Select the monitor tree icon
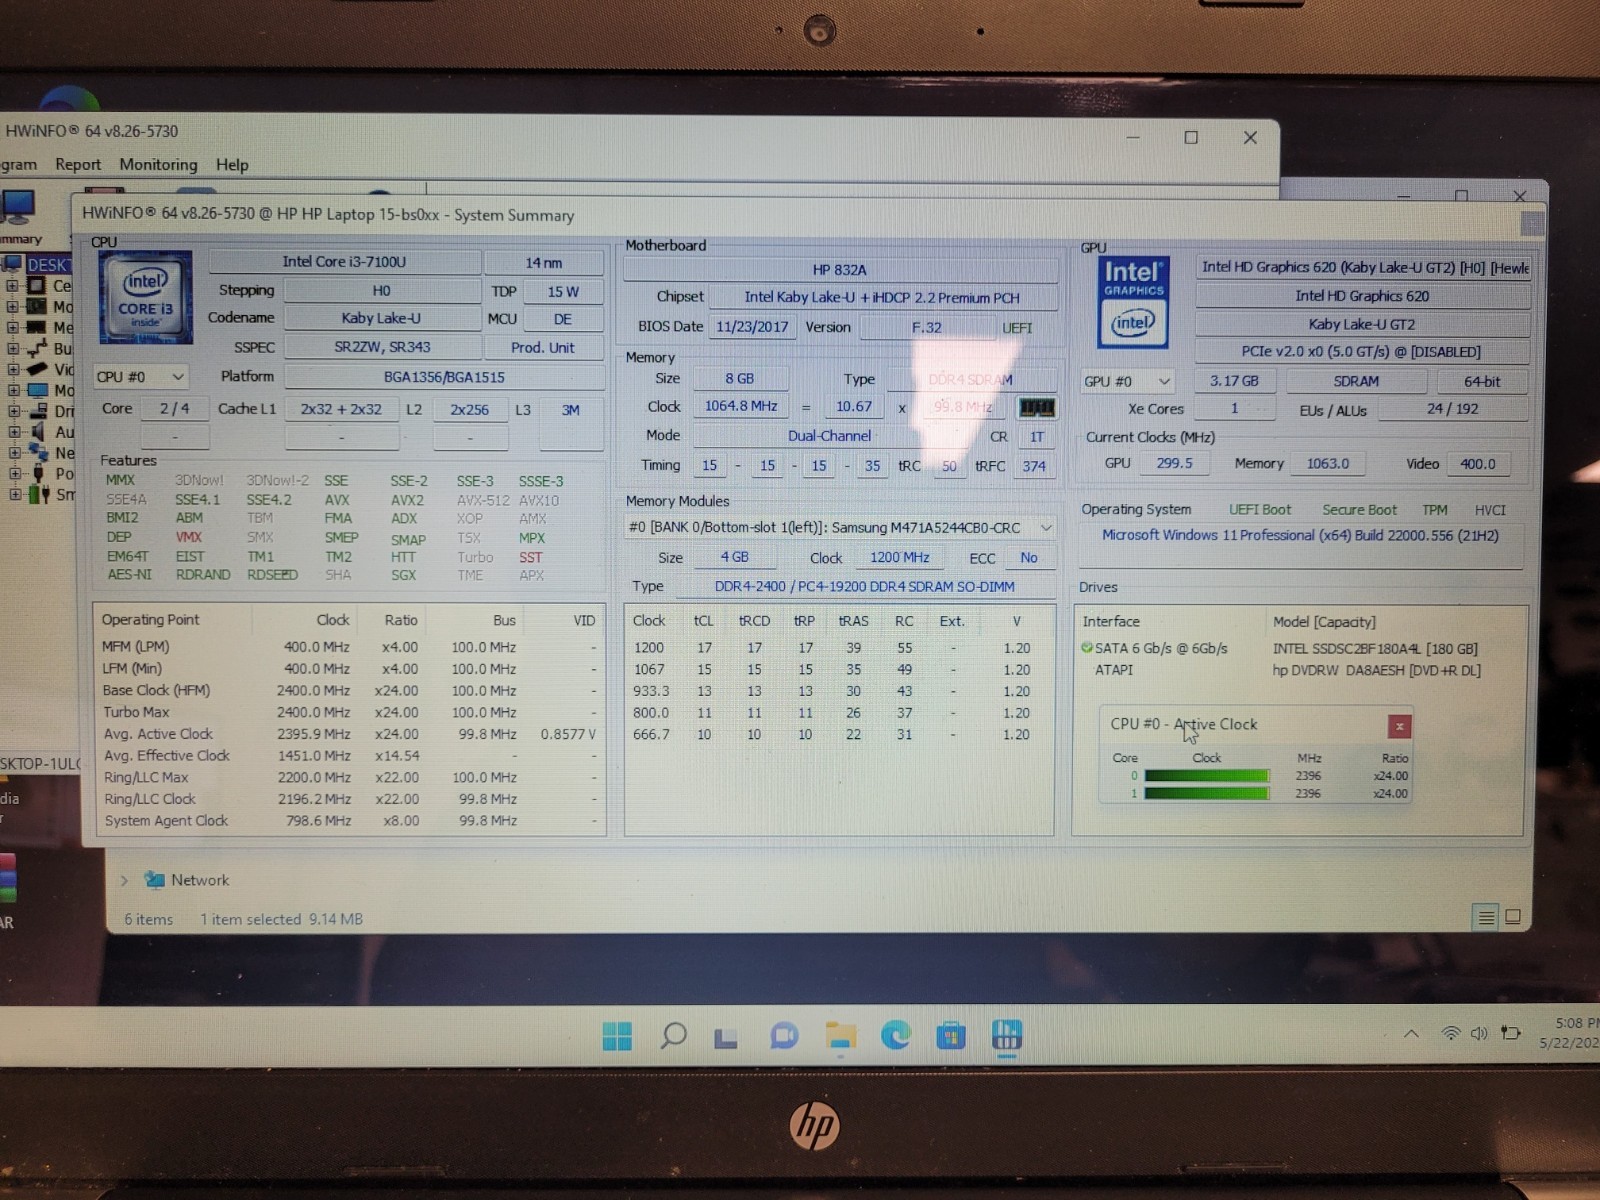The height and width of the screenshot is (1200, 1600). tap(37, 390)
